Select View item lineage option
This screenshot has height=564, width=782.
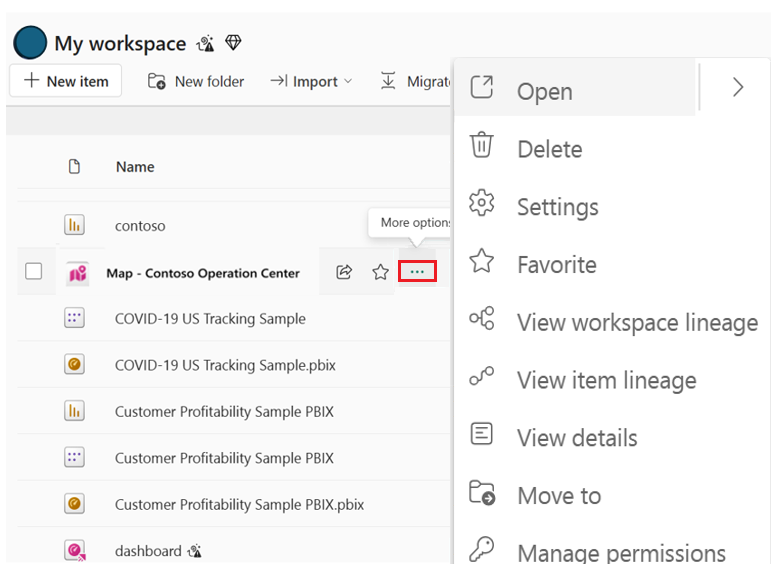[x=606, y=380]
